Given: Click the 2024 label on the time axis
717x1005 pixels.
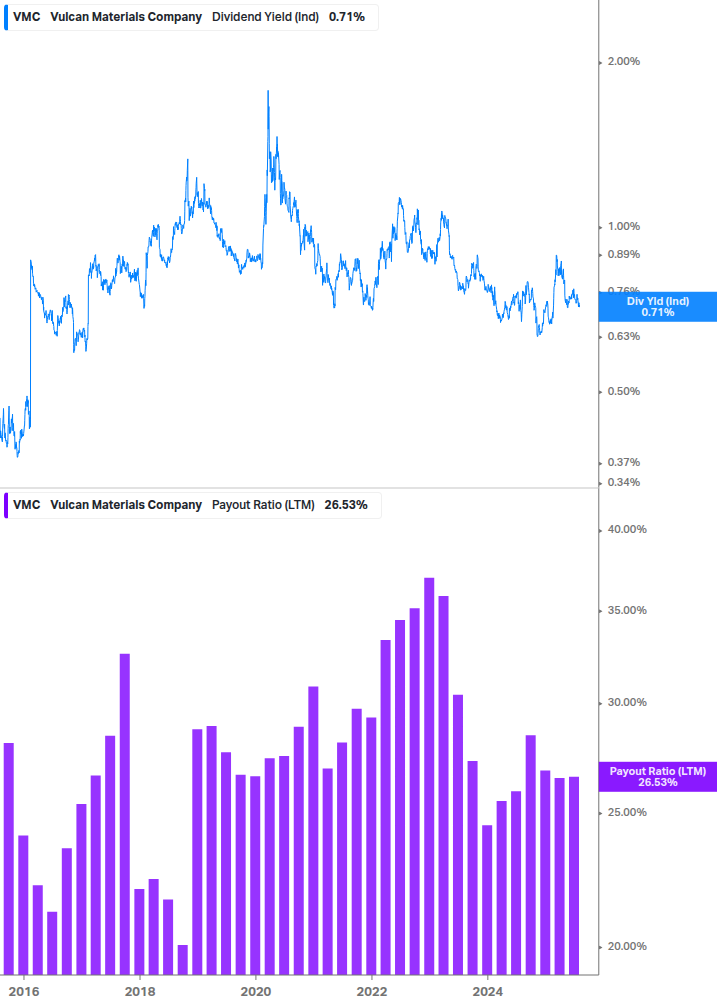Looking at the screenshot, I should pyautogui.click(x=488, y=992).
